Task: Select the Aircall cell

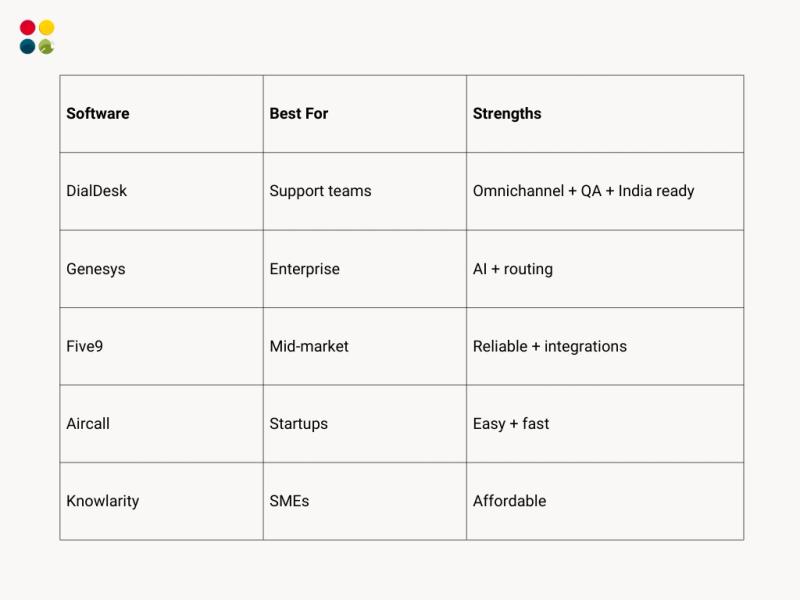Action: pos(161,424)
